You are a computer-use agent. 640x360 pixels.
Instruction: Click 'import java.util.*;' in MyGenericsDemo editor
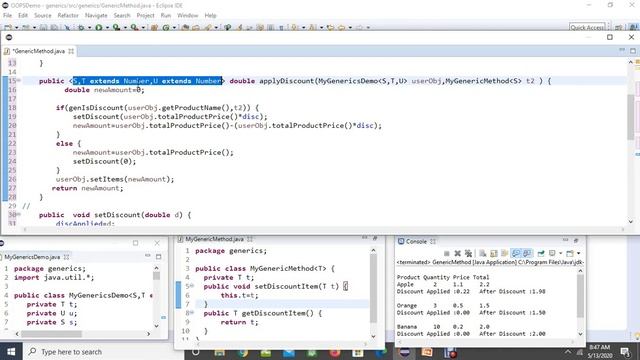(x=54, y=277)
